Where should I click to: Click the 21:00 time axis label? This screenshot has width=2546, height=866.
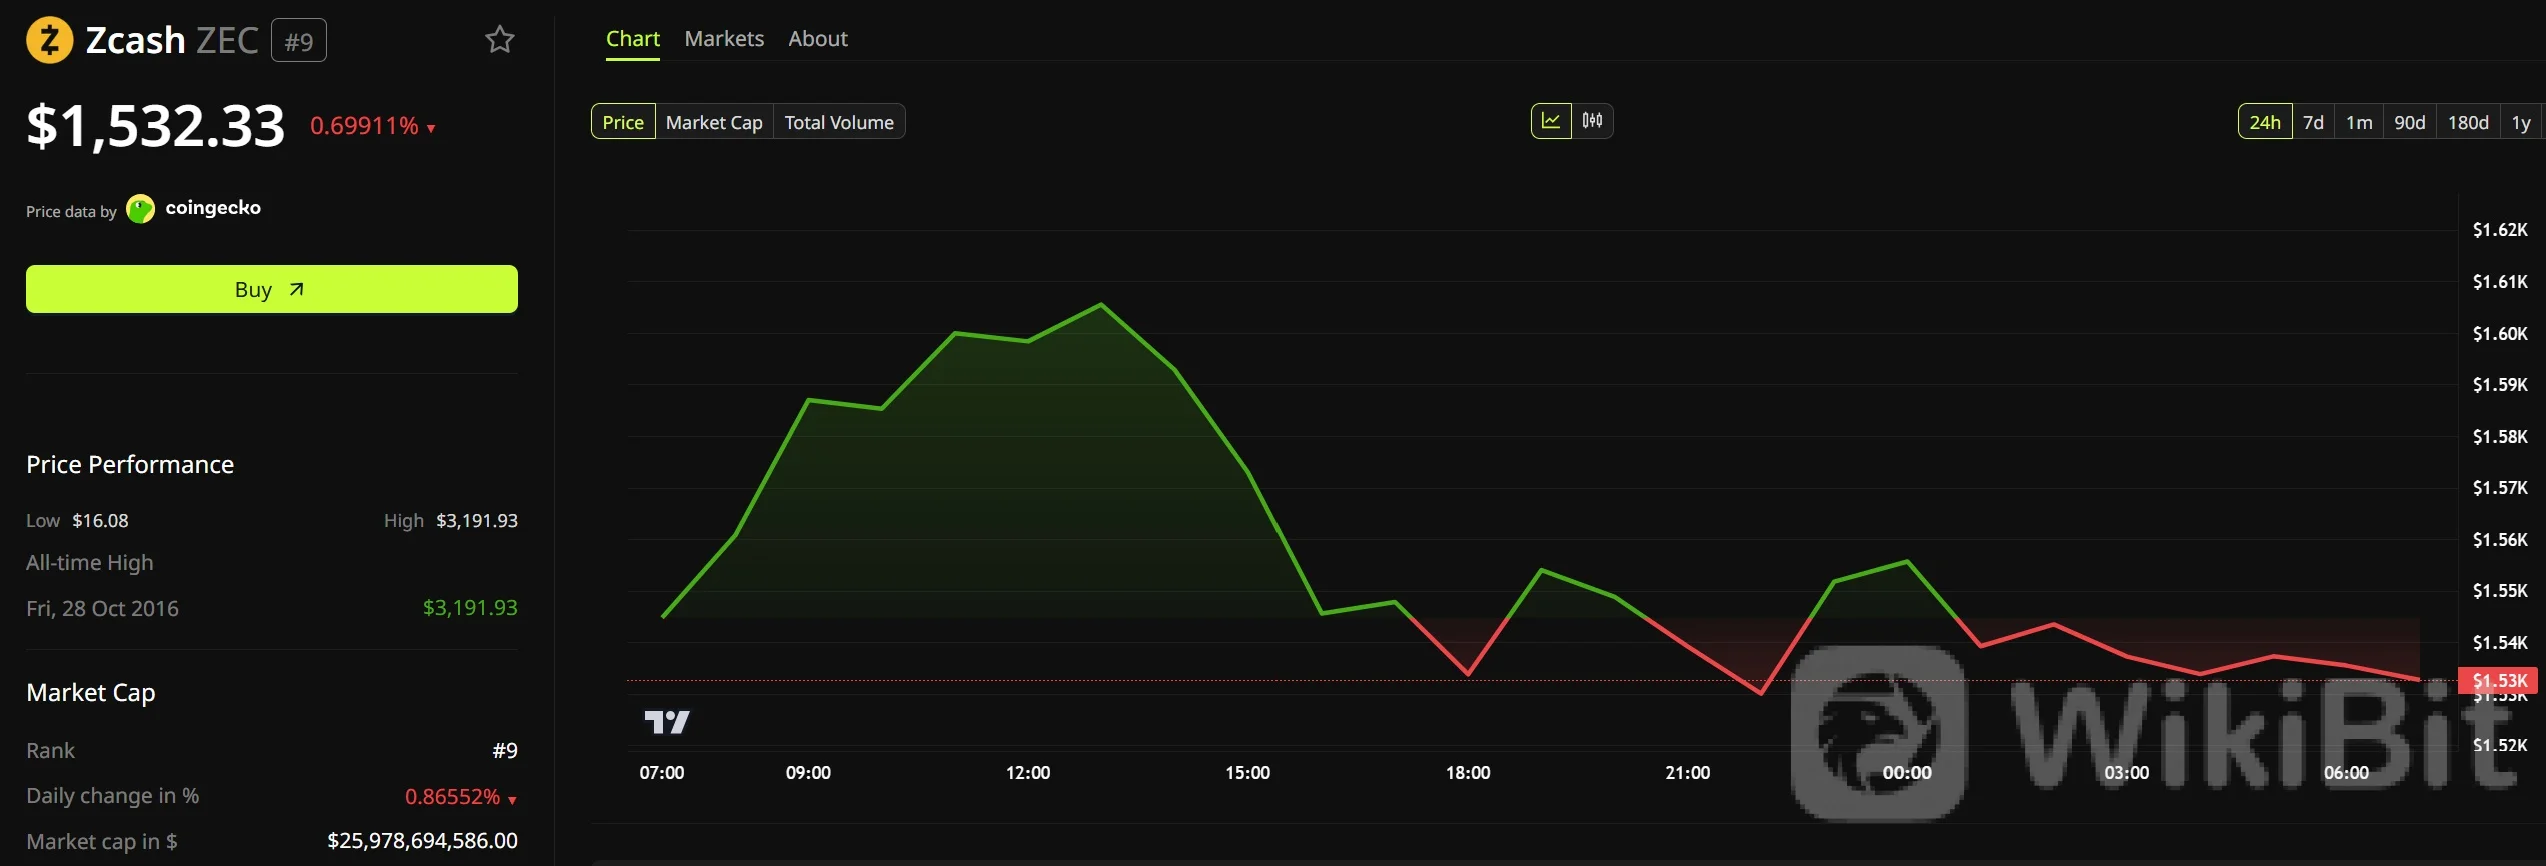(1688, 773)
